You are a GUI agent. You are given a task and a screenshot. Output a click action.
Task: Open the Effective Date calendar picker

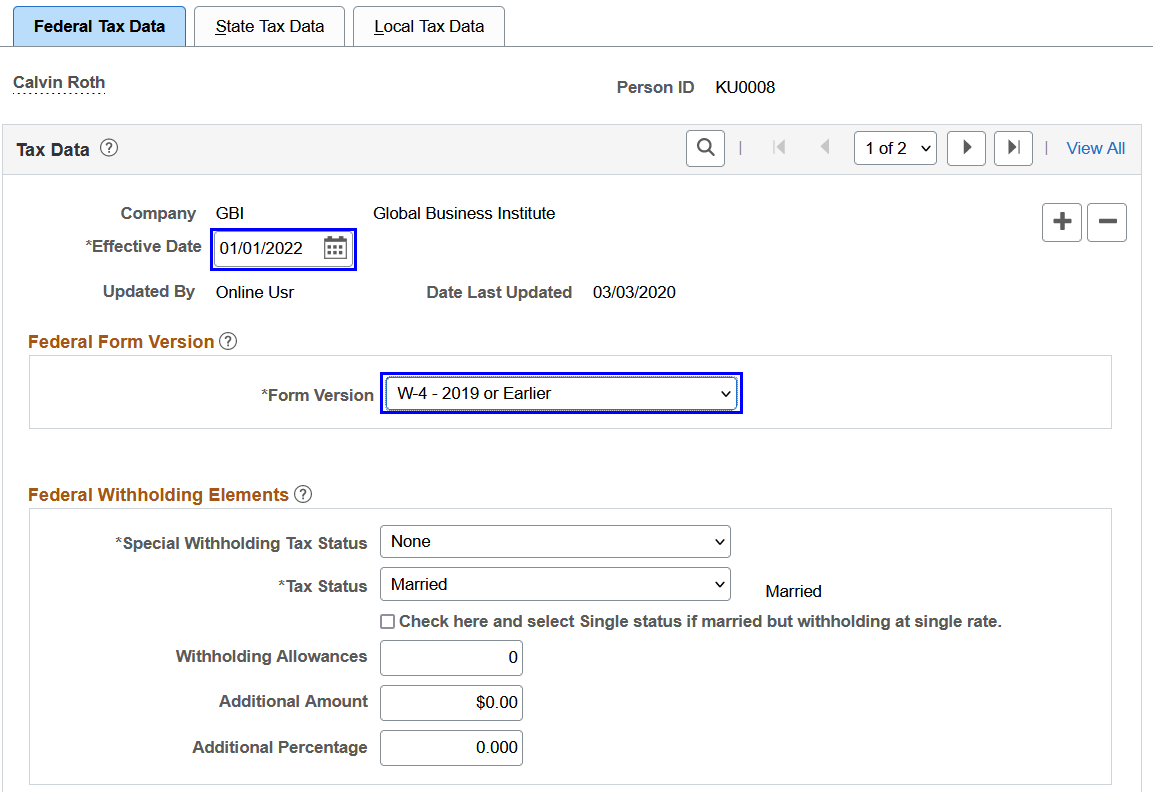[x=335, y=248]
